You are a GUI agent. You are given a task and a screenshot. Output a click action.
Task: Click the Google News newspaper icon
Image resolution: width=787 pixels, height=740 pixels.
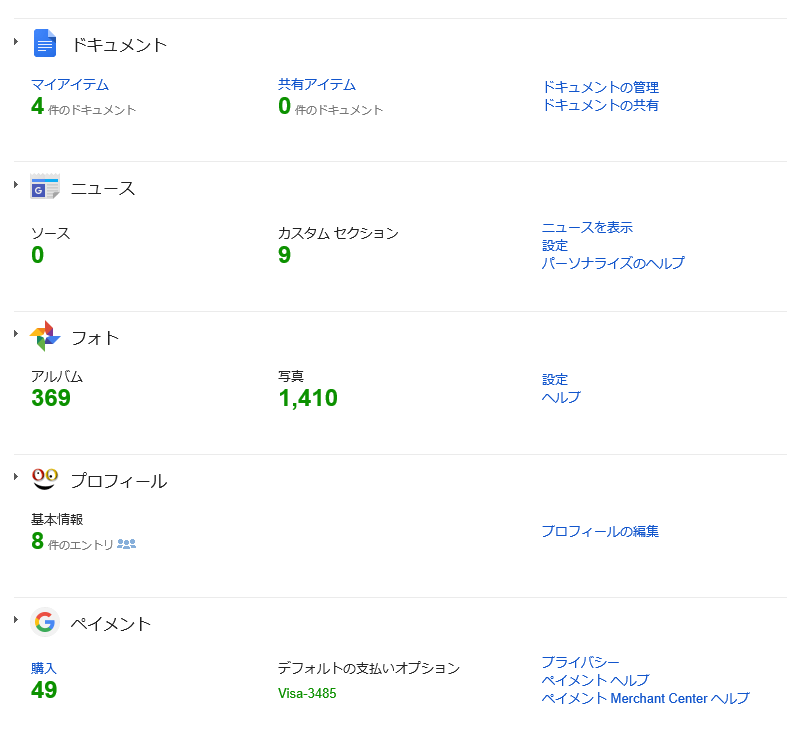coord(45,187)
